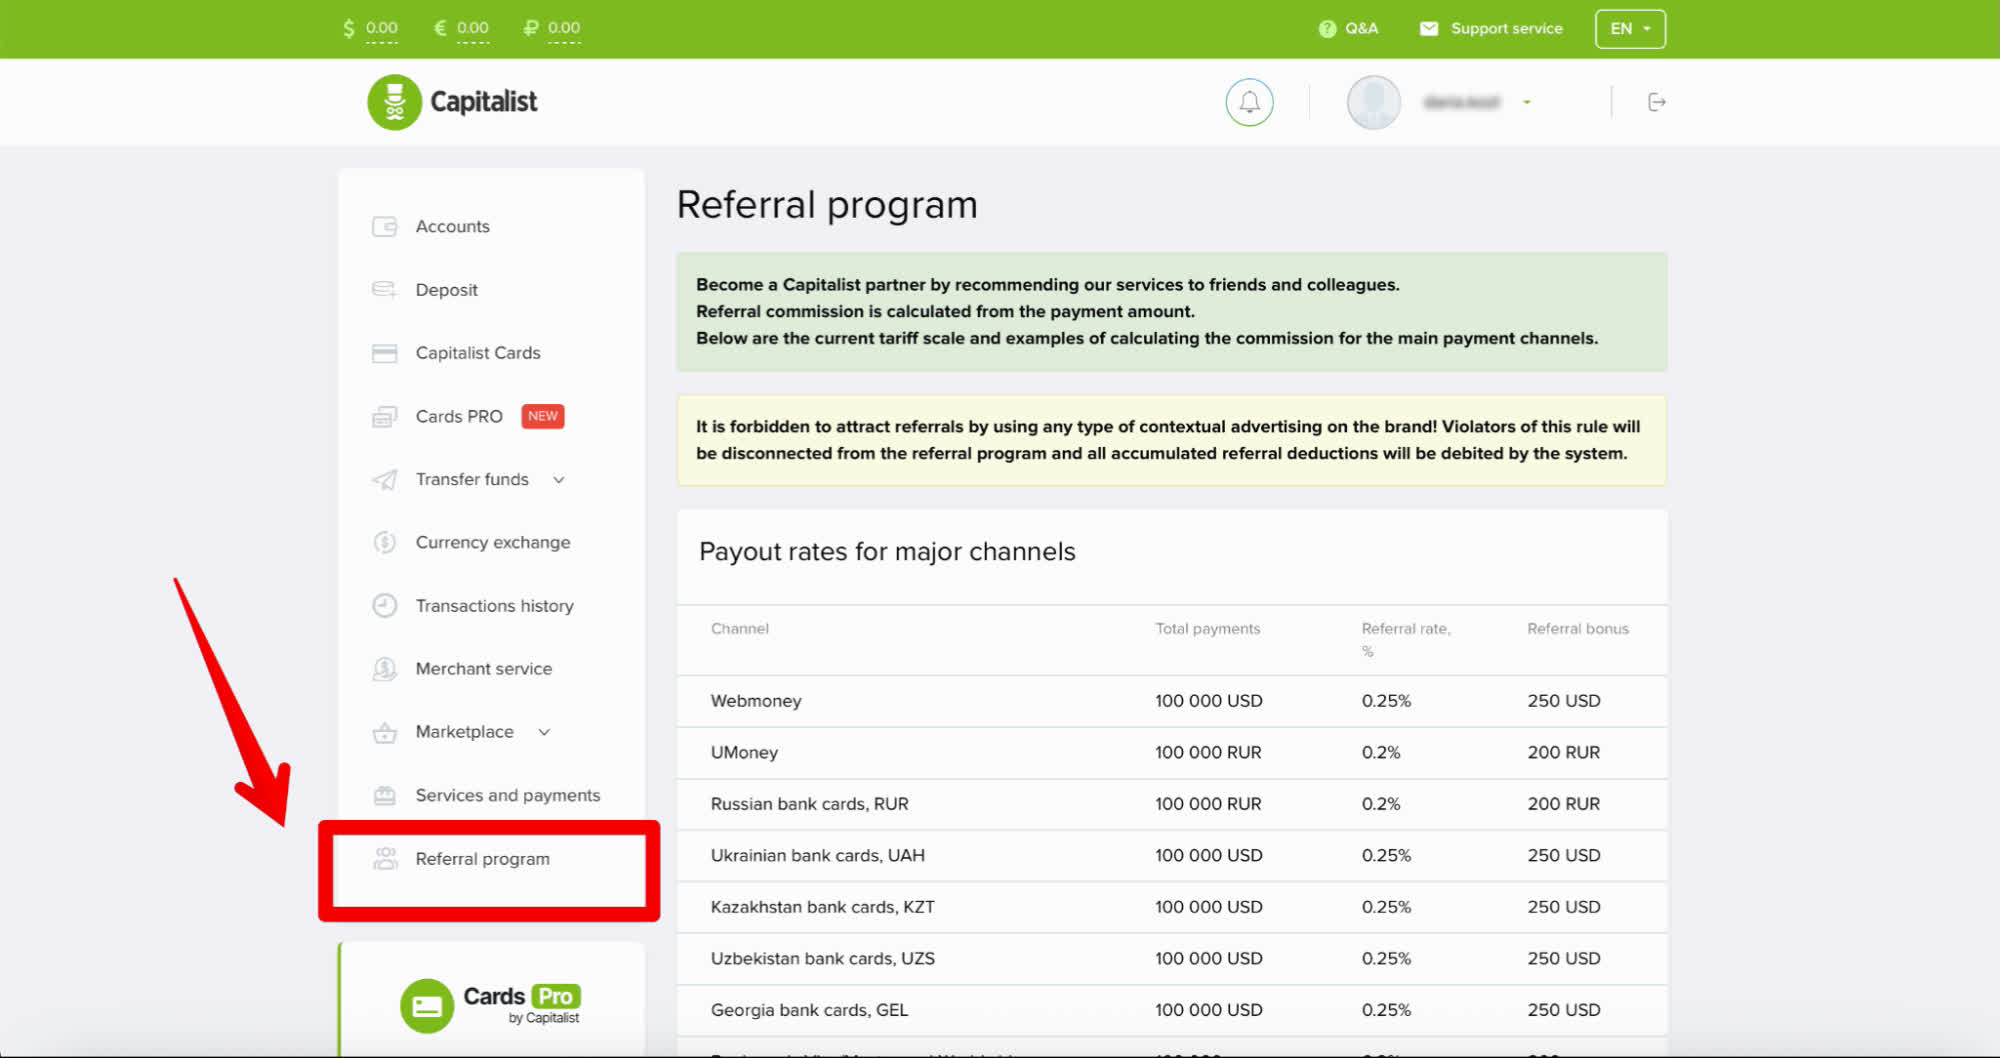Viewport: 2000px width, 1058px height.
Task: Open Currency exchange menu item
Action: [493, 542]
